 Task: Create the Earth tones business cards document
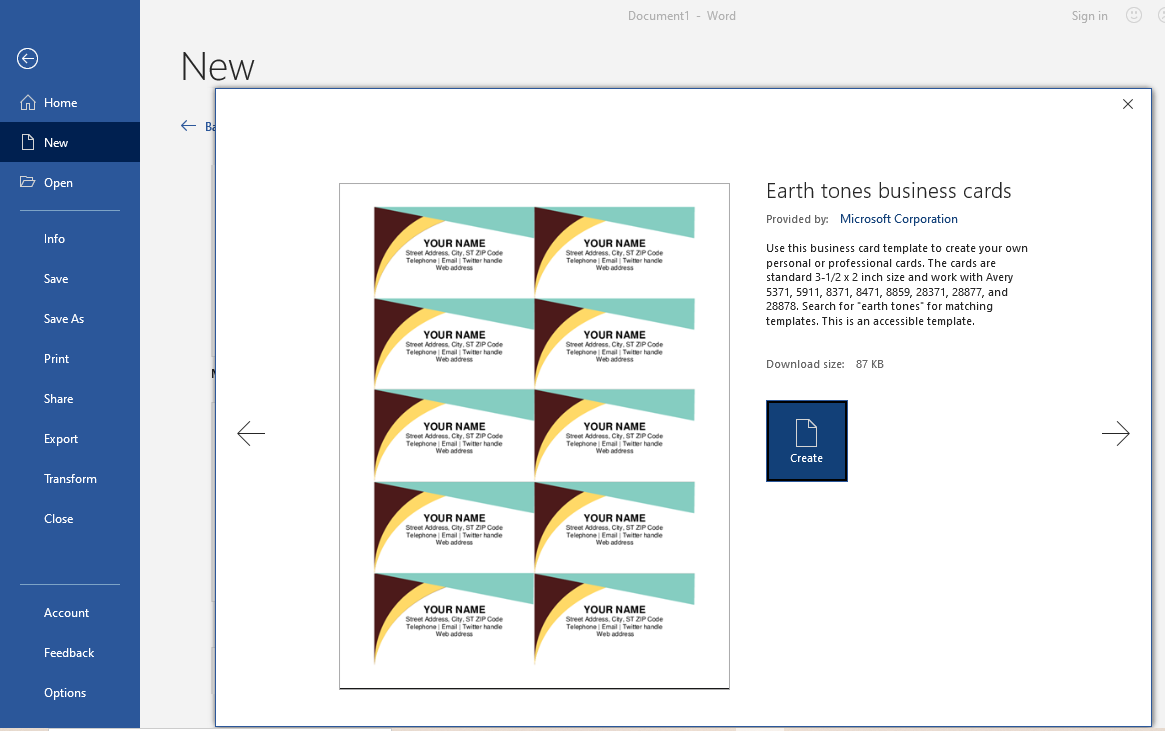tap(806, 440)
